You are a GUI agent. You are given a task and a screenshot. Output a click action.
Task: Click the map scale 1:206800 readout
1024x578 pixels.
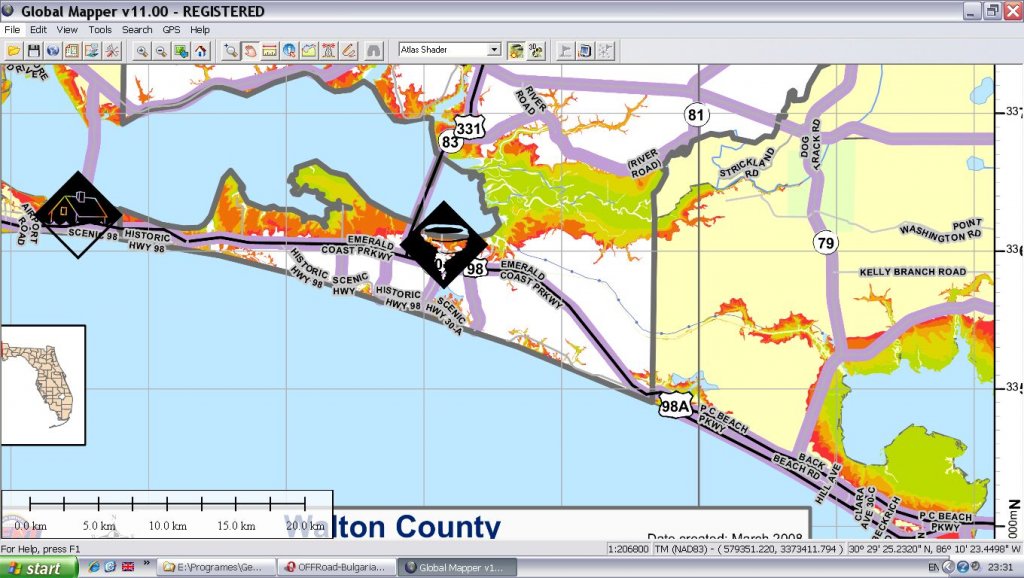[628, 549]
